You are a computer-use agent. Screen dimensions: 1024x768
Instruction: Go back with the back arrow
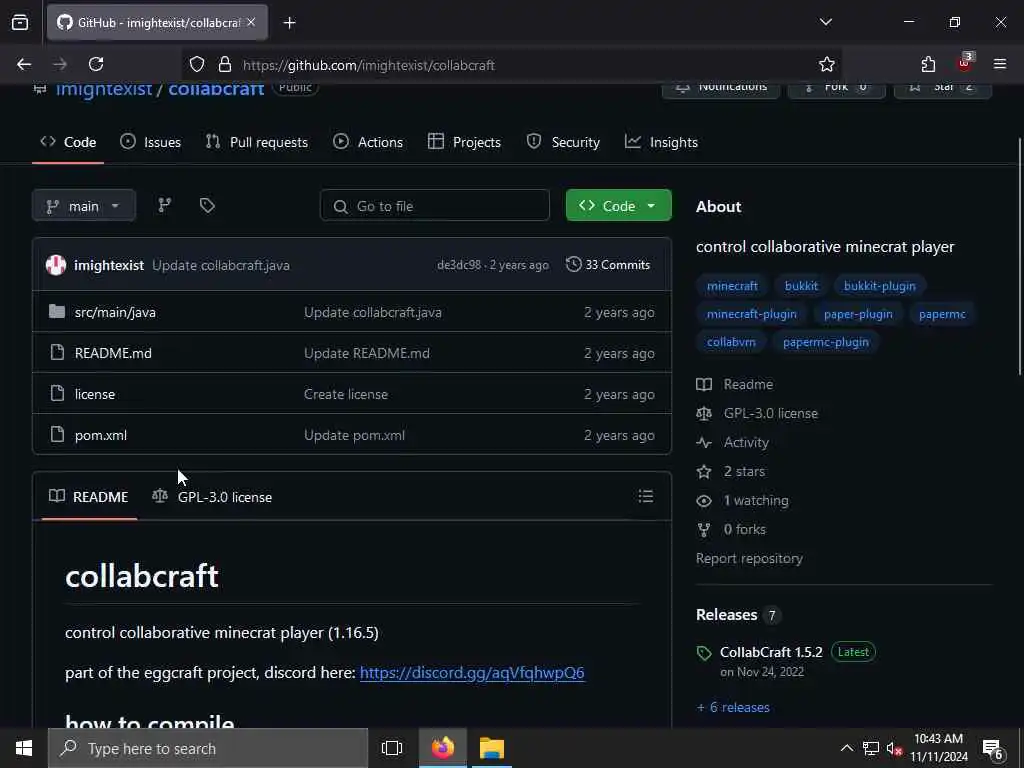point(24,64)
